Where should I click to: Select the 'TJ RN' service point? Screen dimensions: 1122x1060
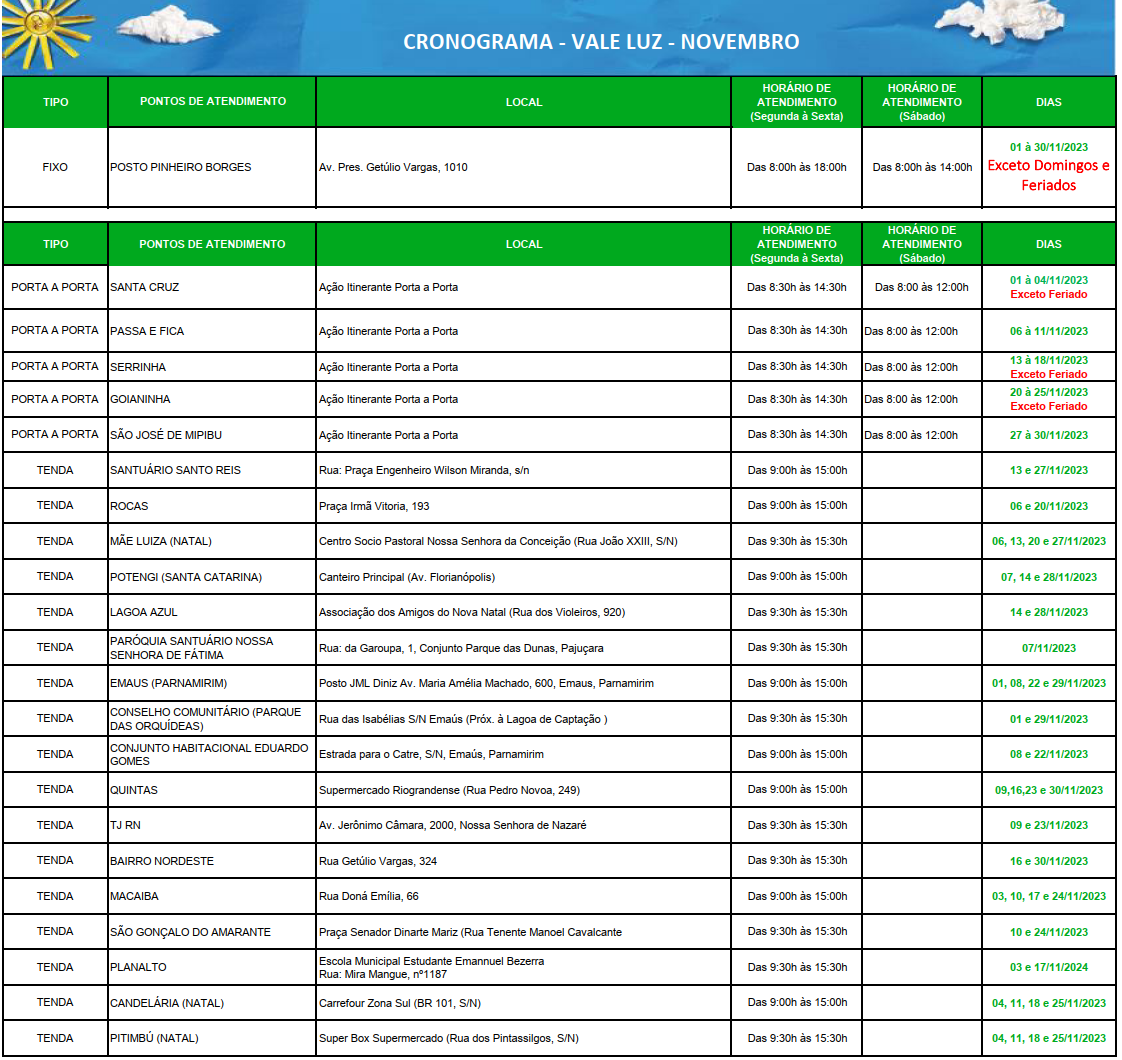[x=125, y=825]
